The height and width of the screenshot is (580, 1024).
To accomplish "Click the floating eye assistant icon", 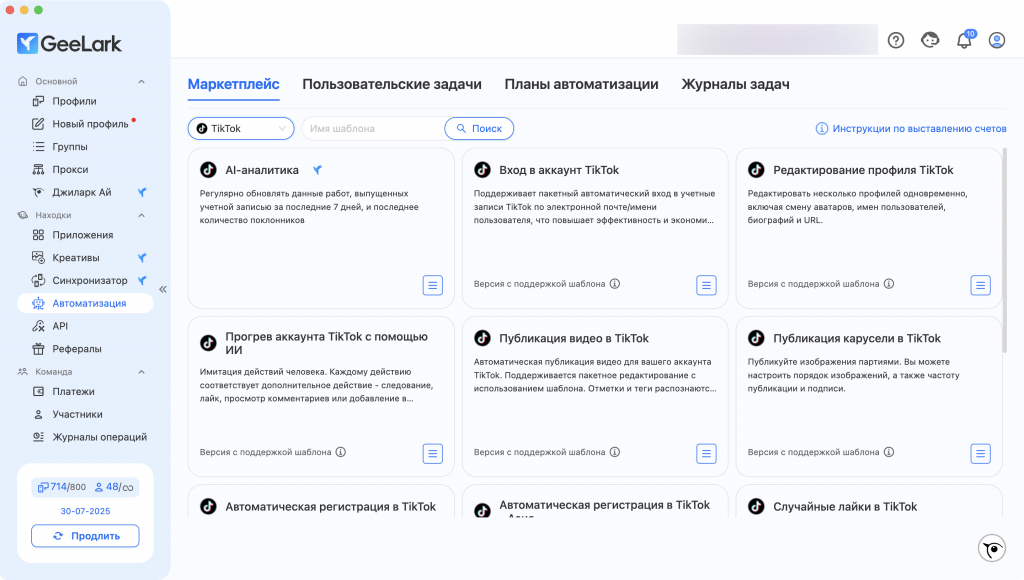I will click(x=991, y=549).
